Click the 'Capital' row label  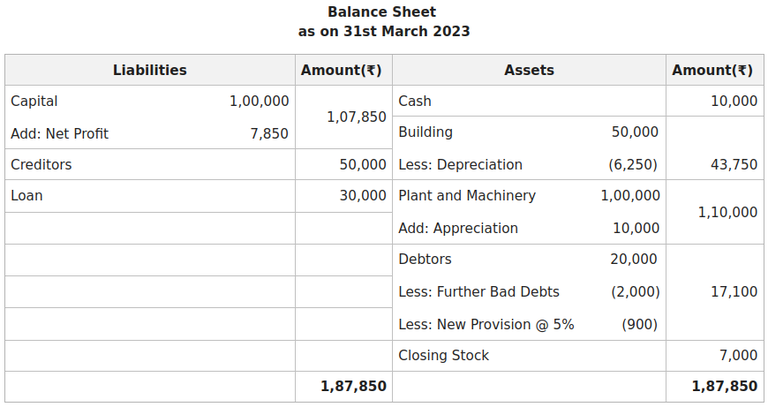click(x=34, y=101)
